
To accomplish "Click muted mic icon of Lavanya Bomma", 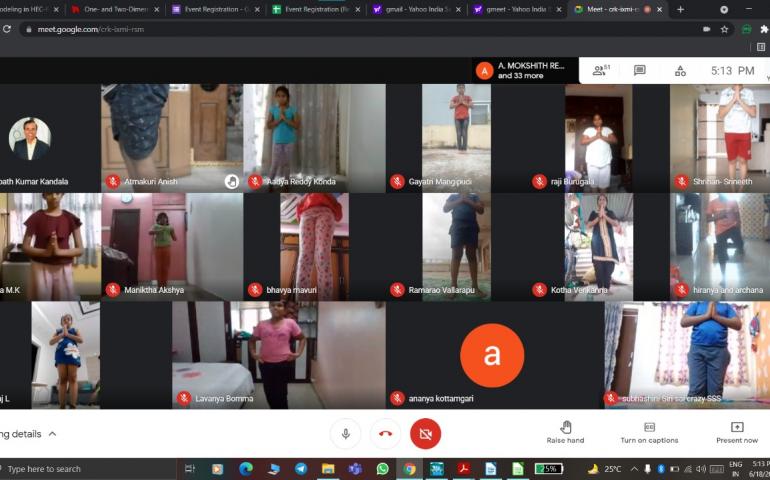I will [x=184, y=398].
